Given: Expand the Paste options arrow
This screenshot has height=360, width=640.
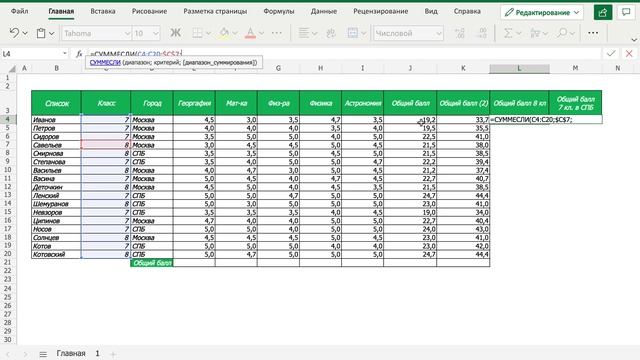Looking at the screenshot, I should pyautogui.click(x=51, y=33).
